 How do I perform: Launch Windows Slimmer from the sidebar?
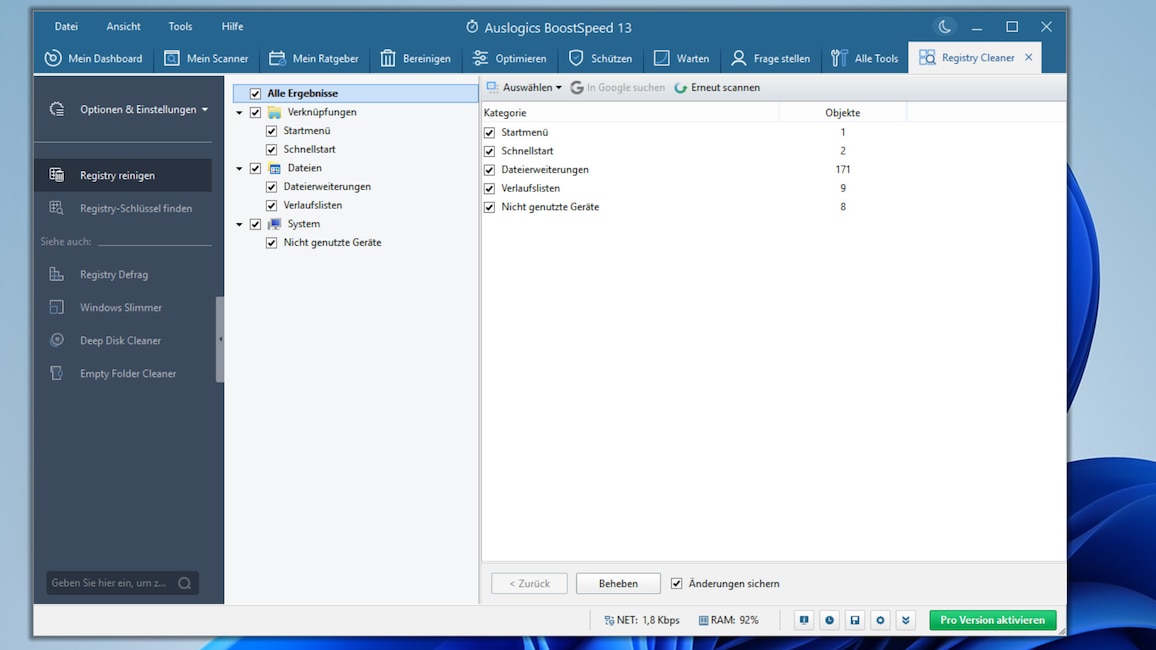(122, 307)
